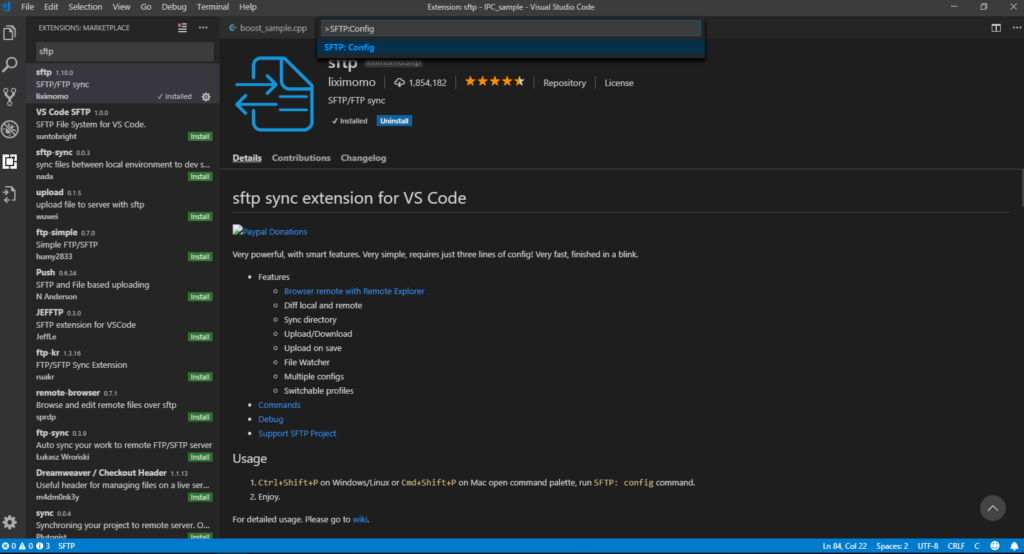Click the scroll-to-top arrow button

tap(993, 508)
